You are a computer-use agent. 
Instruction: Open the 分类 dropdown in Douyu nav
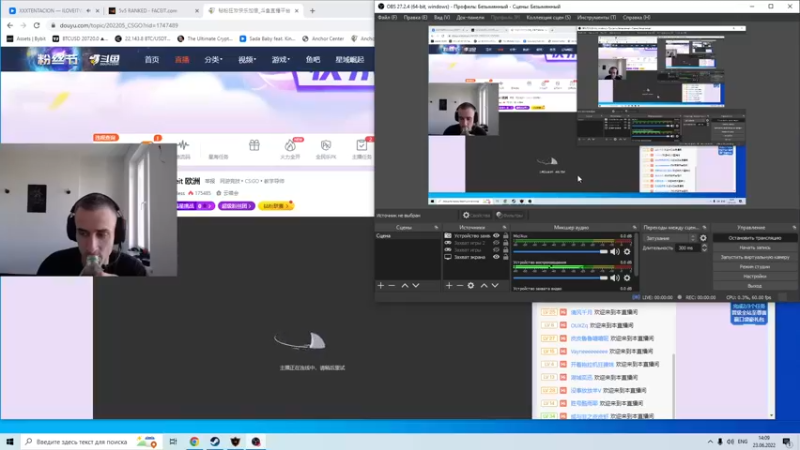pos(213,60)
